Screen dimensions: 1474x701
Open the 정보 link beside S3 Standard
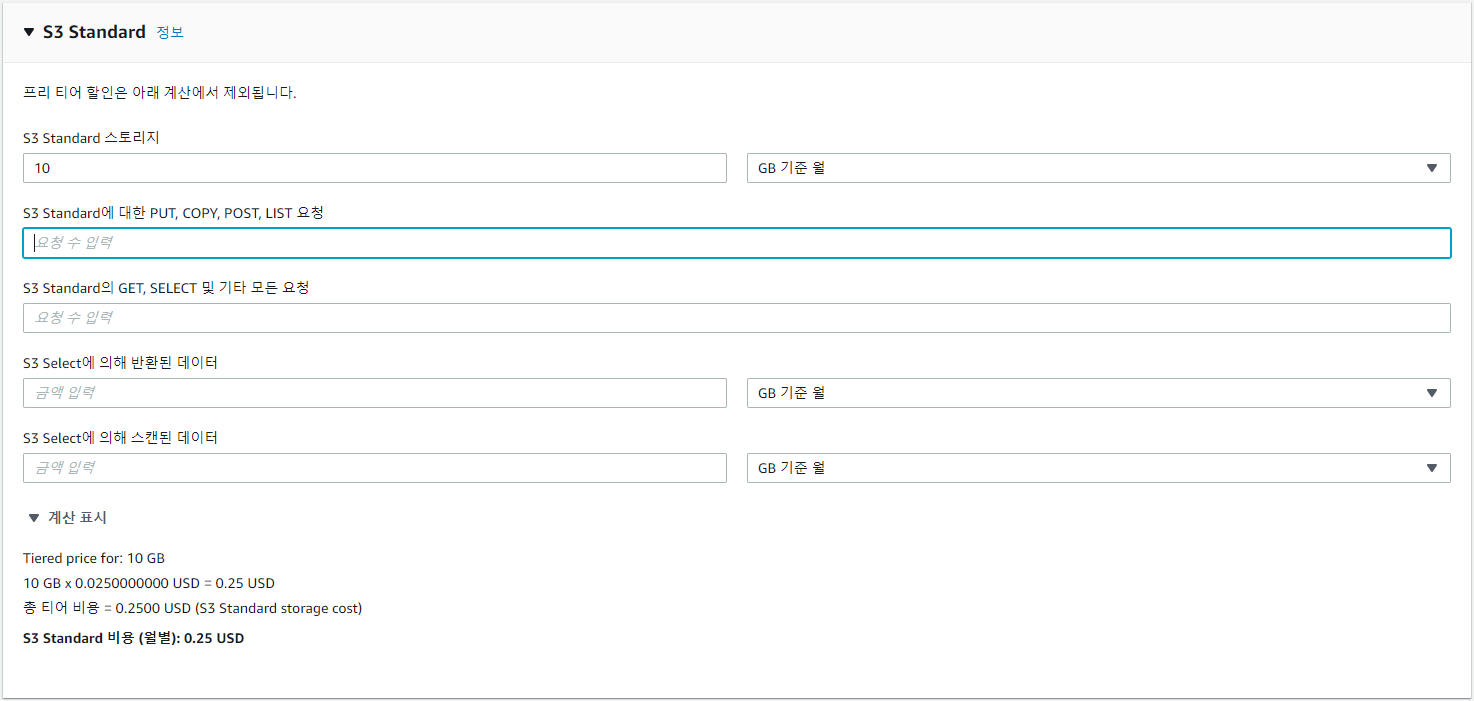[170, 32]
